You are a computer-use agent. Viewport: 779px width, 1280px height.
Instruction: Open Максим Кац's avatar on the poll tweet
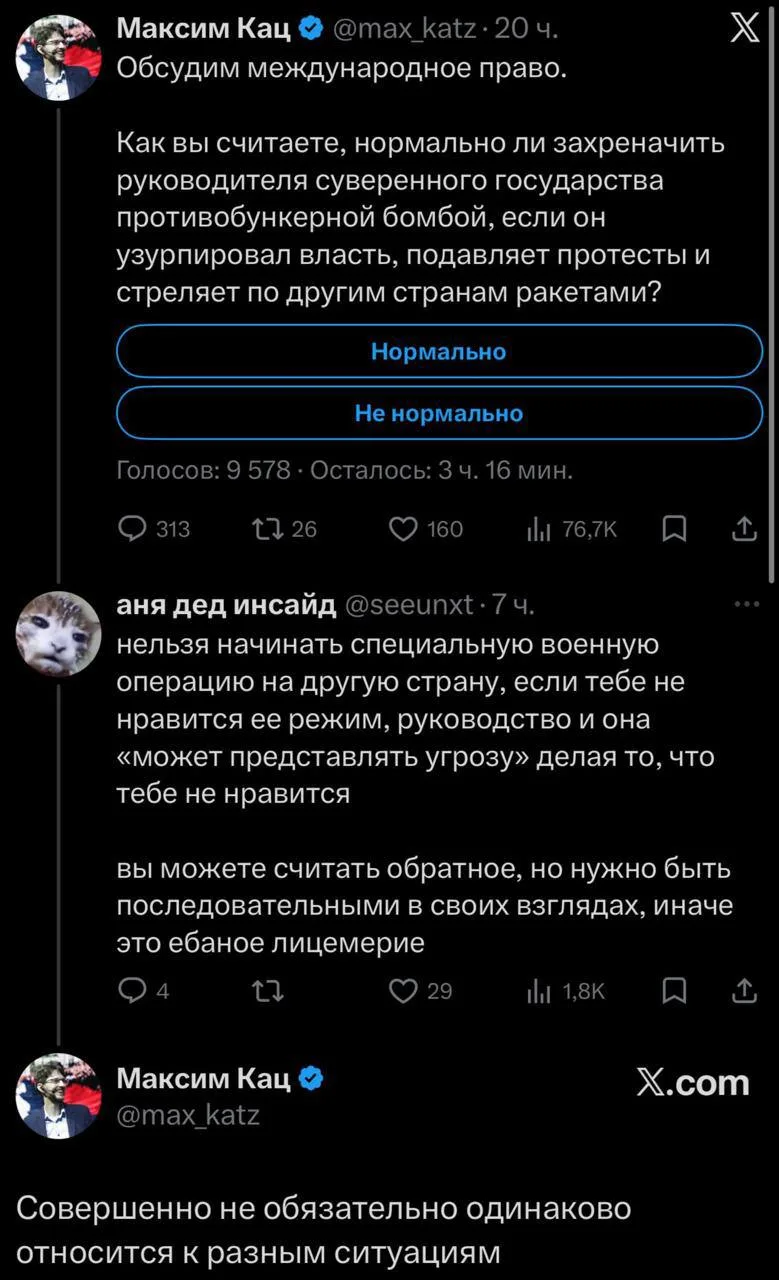58,58
